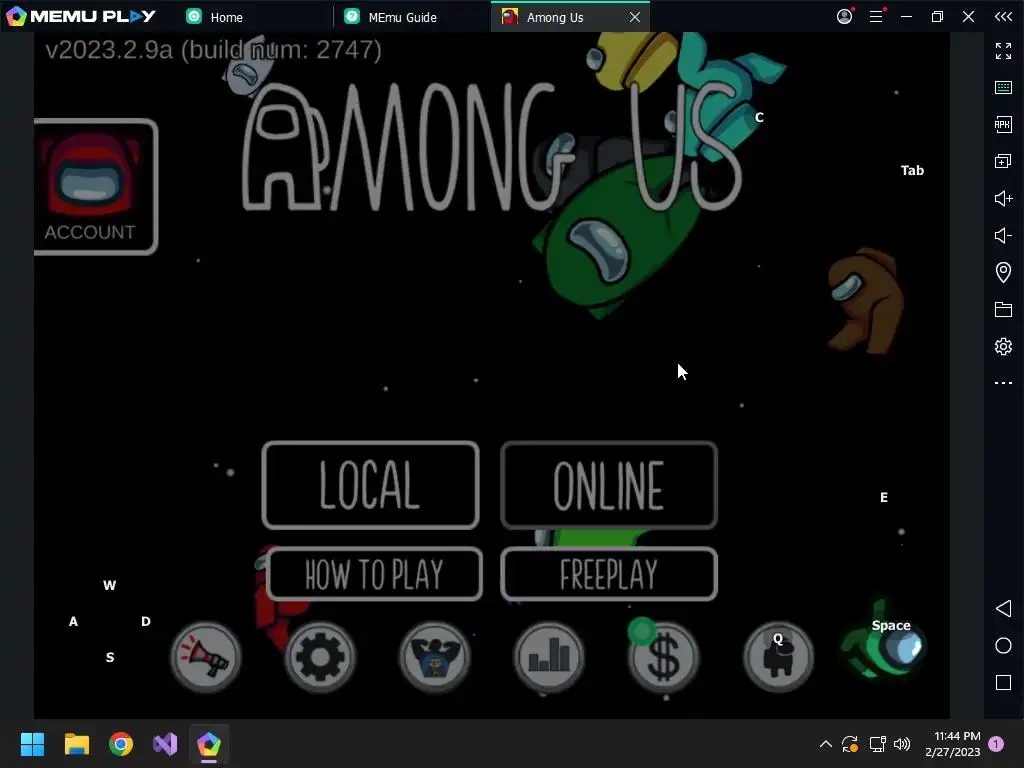The height and width of the screenshot is (768, 1024).
Task: Collapse the MEmu sidebar with triple chevron
Action: click(x=1003, y=16)
